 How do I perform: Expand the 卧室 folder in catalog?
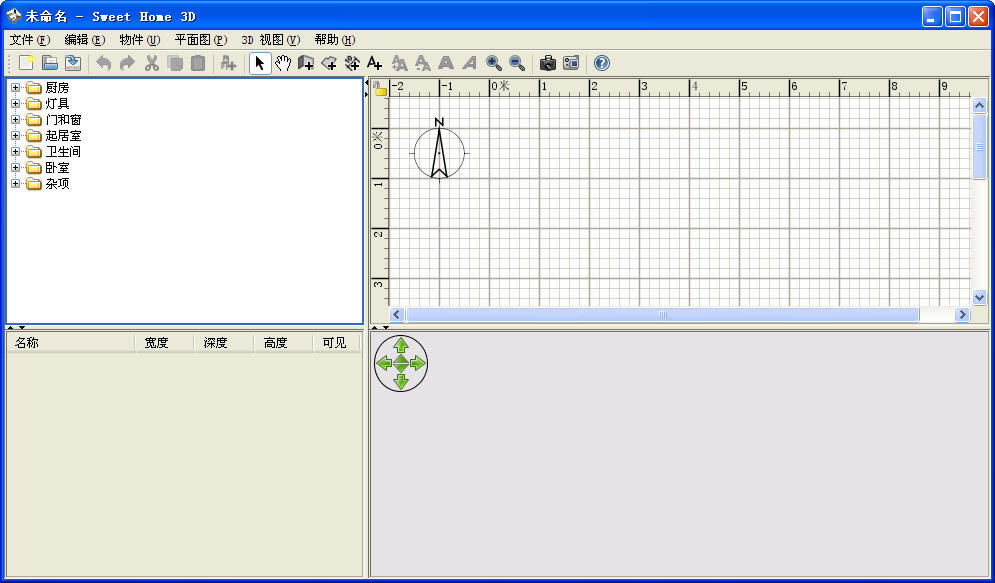pyautogui.click(x=16, y=168)
